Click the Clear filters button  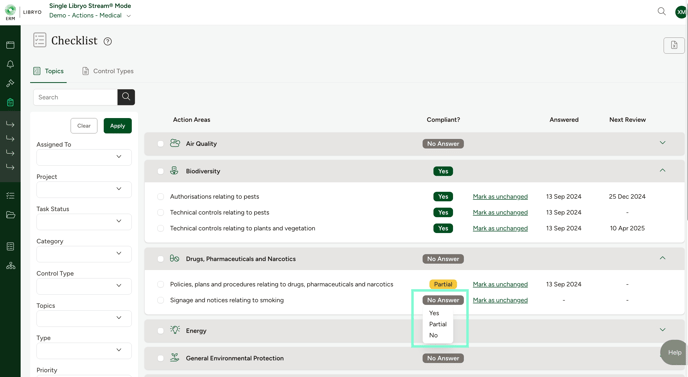coord(84,126)
